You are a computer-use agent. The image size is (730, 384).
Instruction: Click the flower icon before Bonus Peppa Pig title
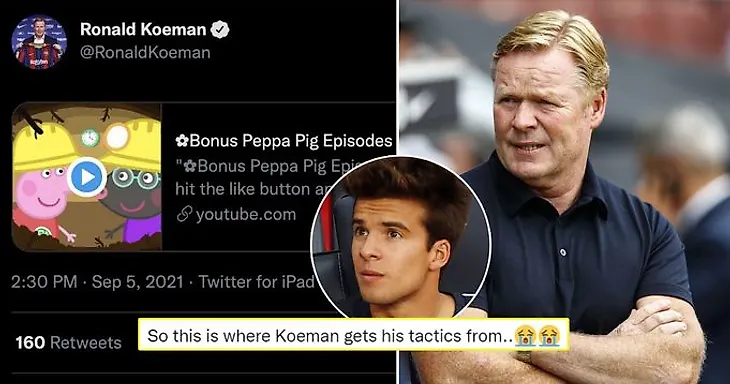pyautogui.click(x=182, y=141)
